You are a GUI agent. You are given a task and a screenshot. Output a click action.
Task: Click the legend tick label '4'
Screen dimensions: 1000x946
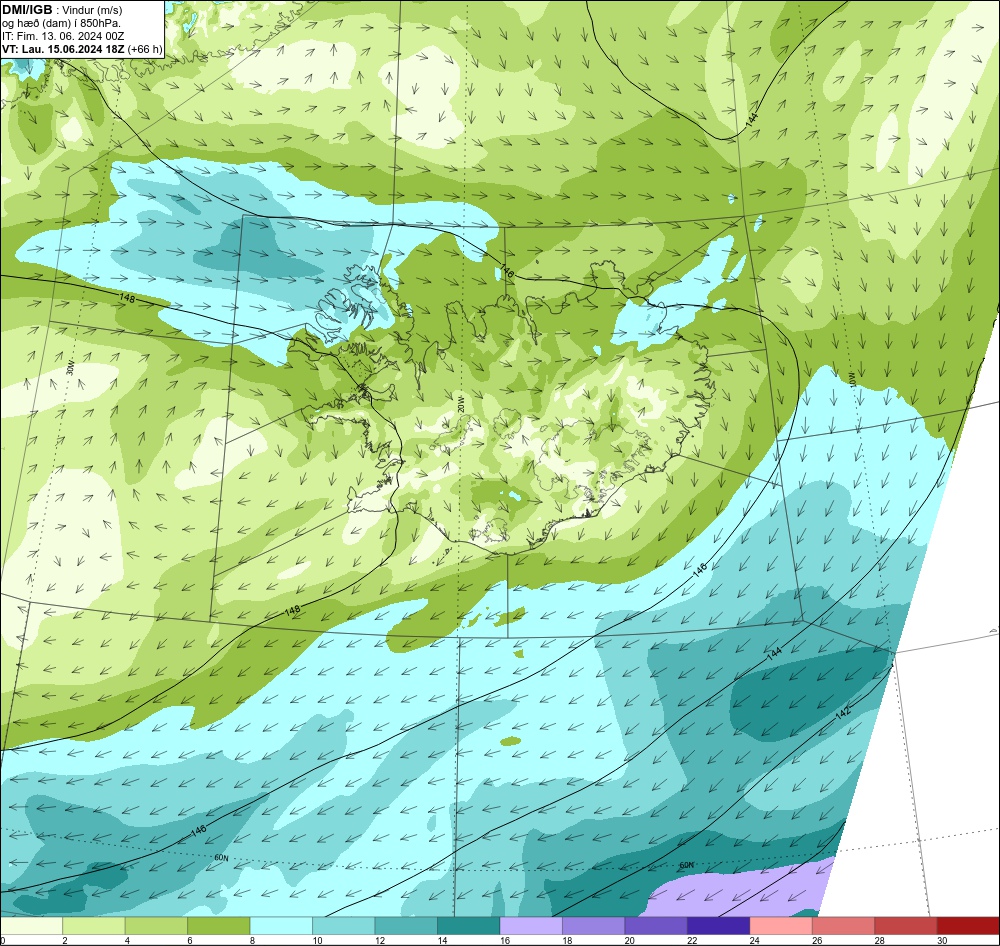click(x=128, y=940)
